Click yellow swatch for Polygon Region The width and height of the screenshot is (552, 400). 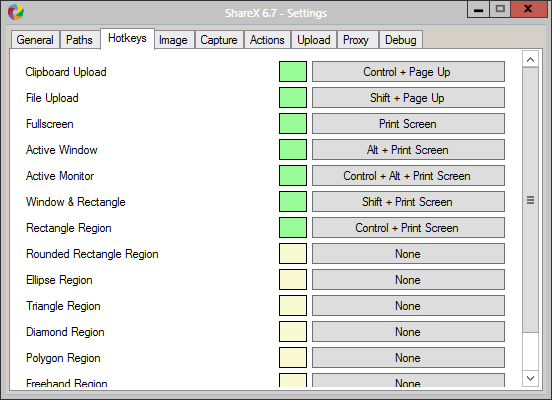pos(293,358)
